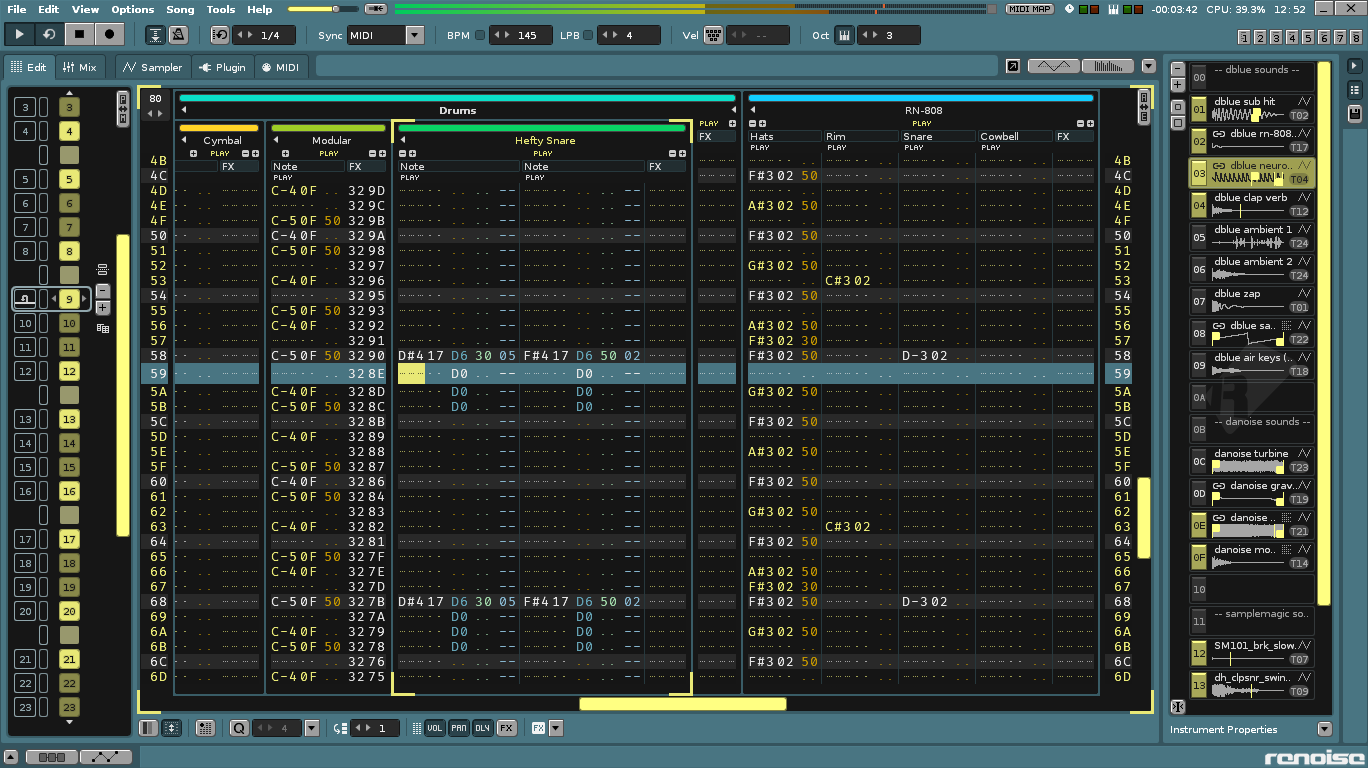
Task: Toggle the metronome icon
Action: tap(178, 35)
